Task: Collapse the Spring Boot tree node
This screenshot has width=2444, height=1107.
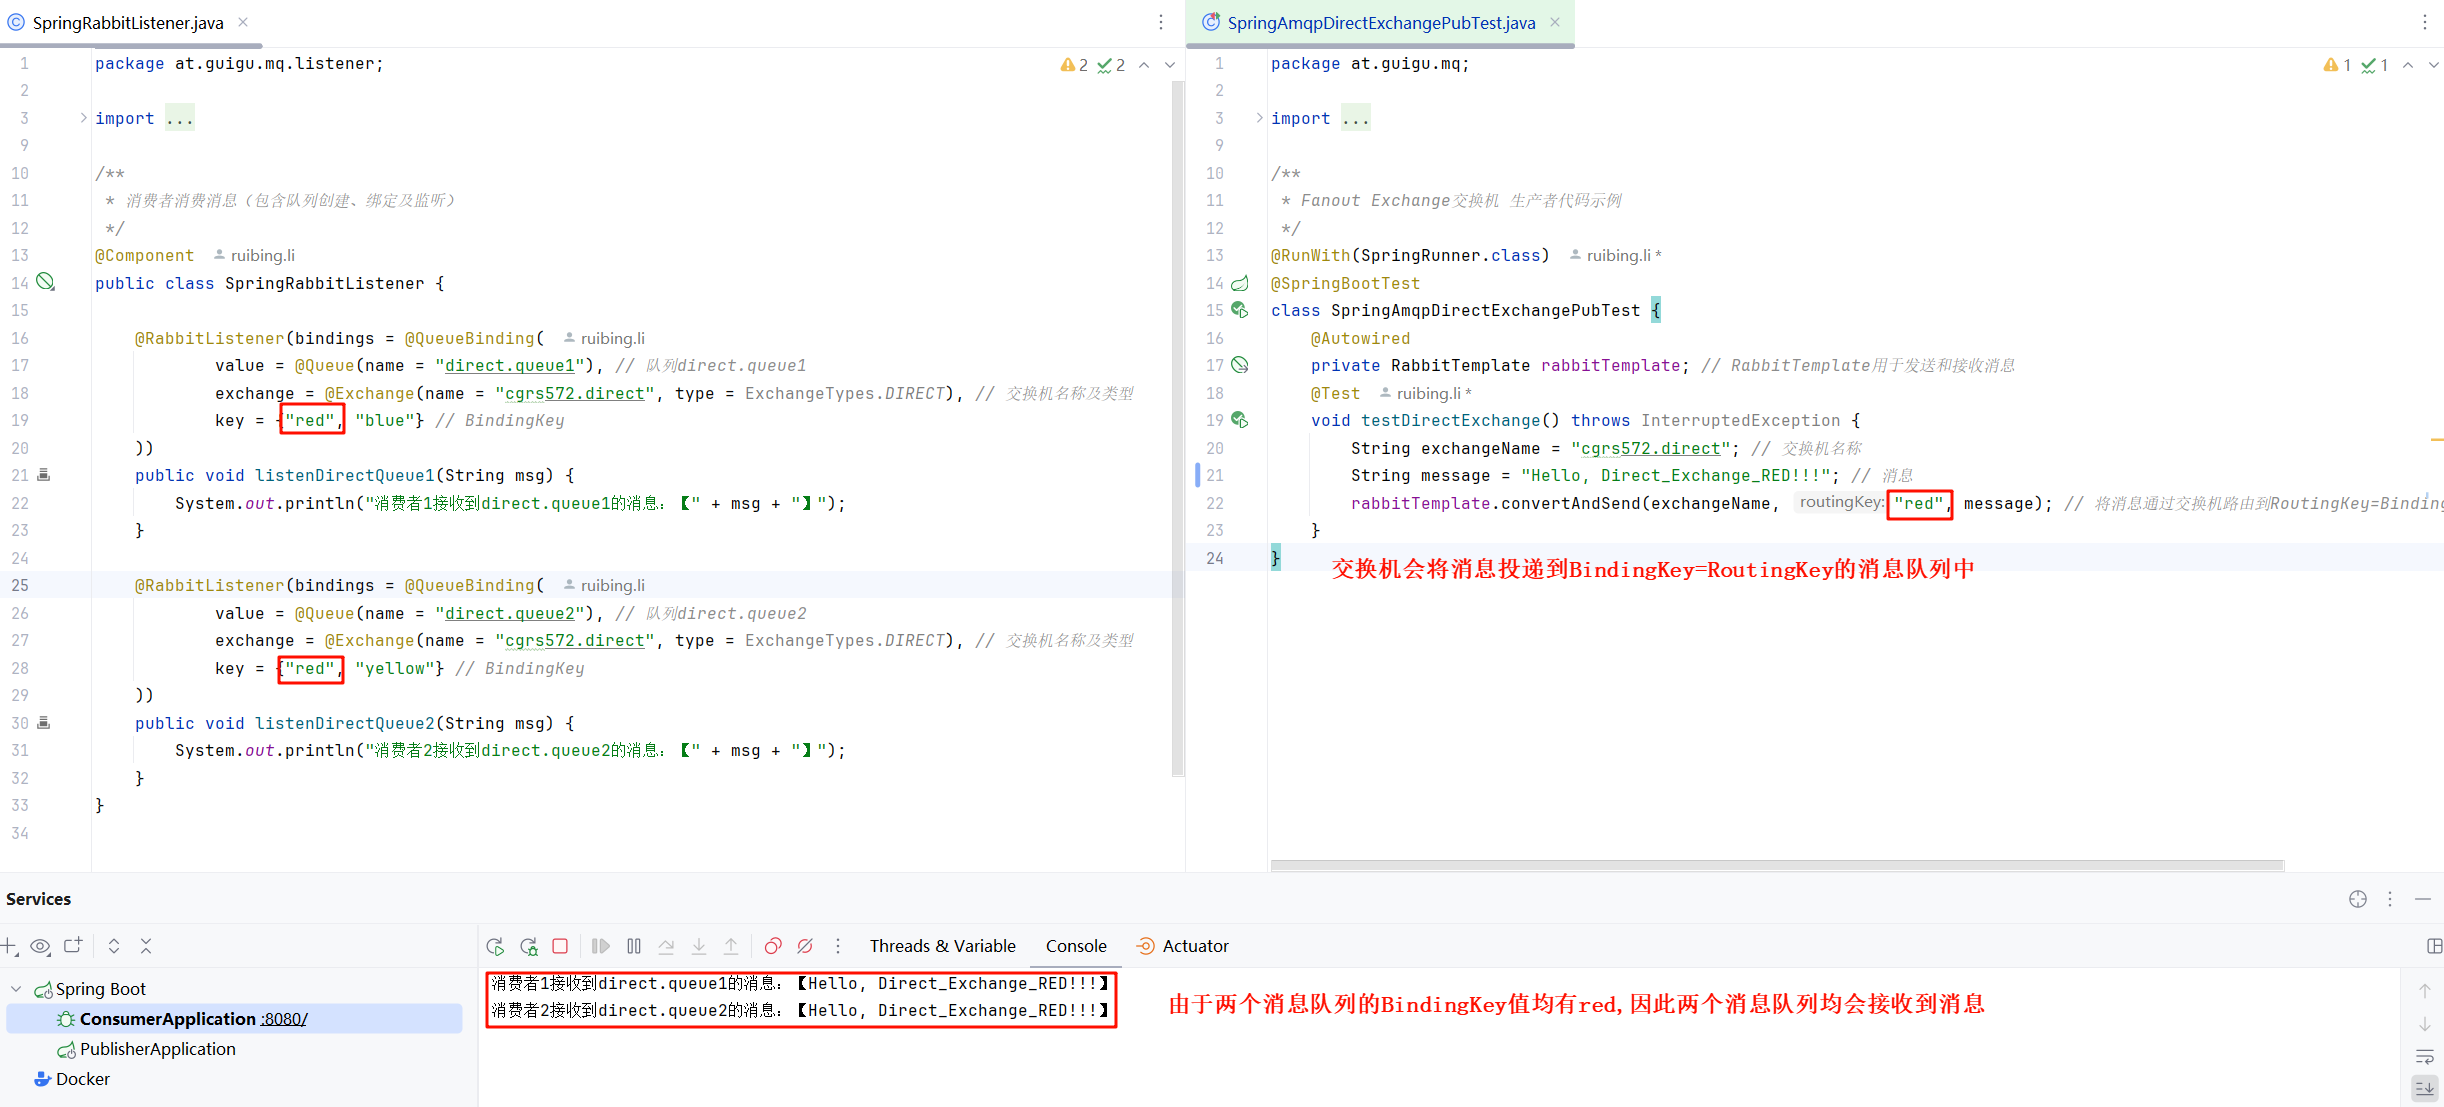Action: tap(16, 989)
